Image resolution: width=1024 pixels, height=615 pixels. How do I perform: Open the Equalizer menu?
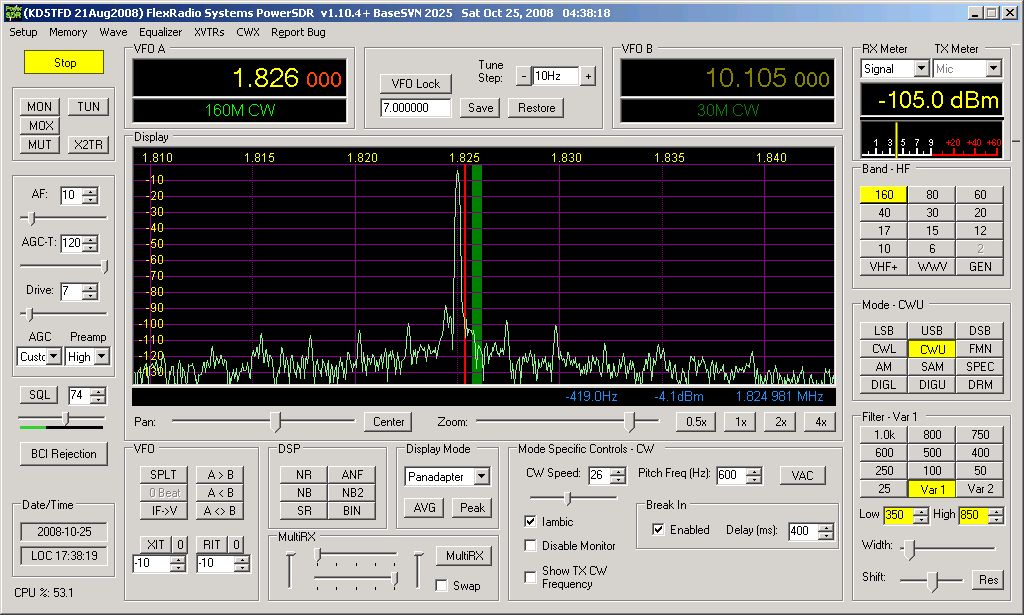160,32
